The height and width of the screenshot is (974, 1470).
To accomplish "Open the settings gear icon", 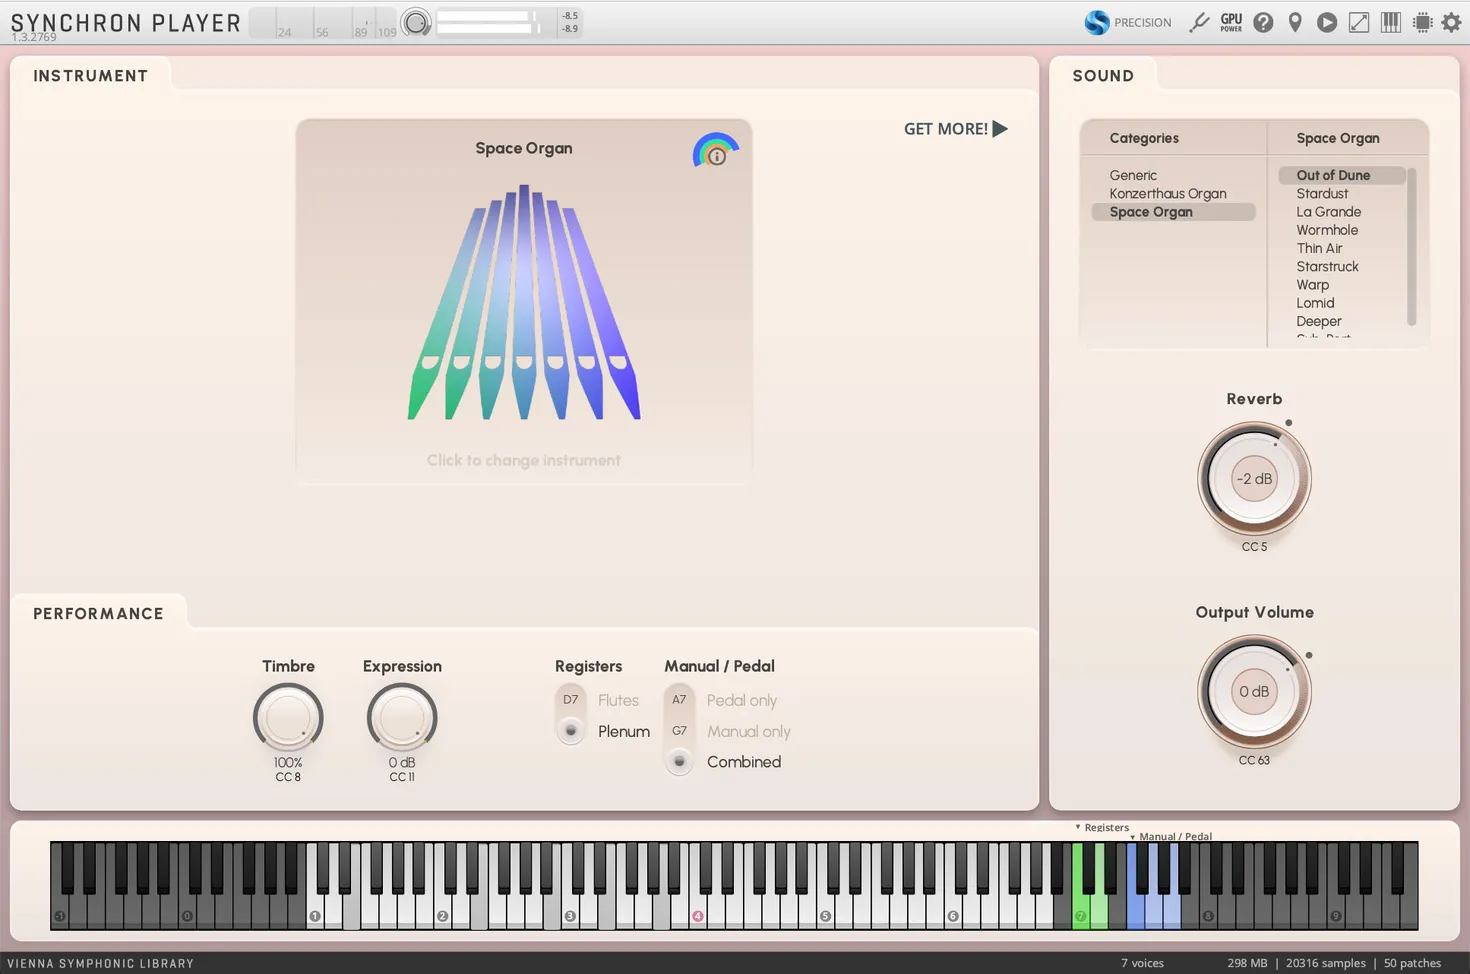I will click(1451, 22).
